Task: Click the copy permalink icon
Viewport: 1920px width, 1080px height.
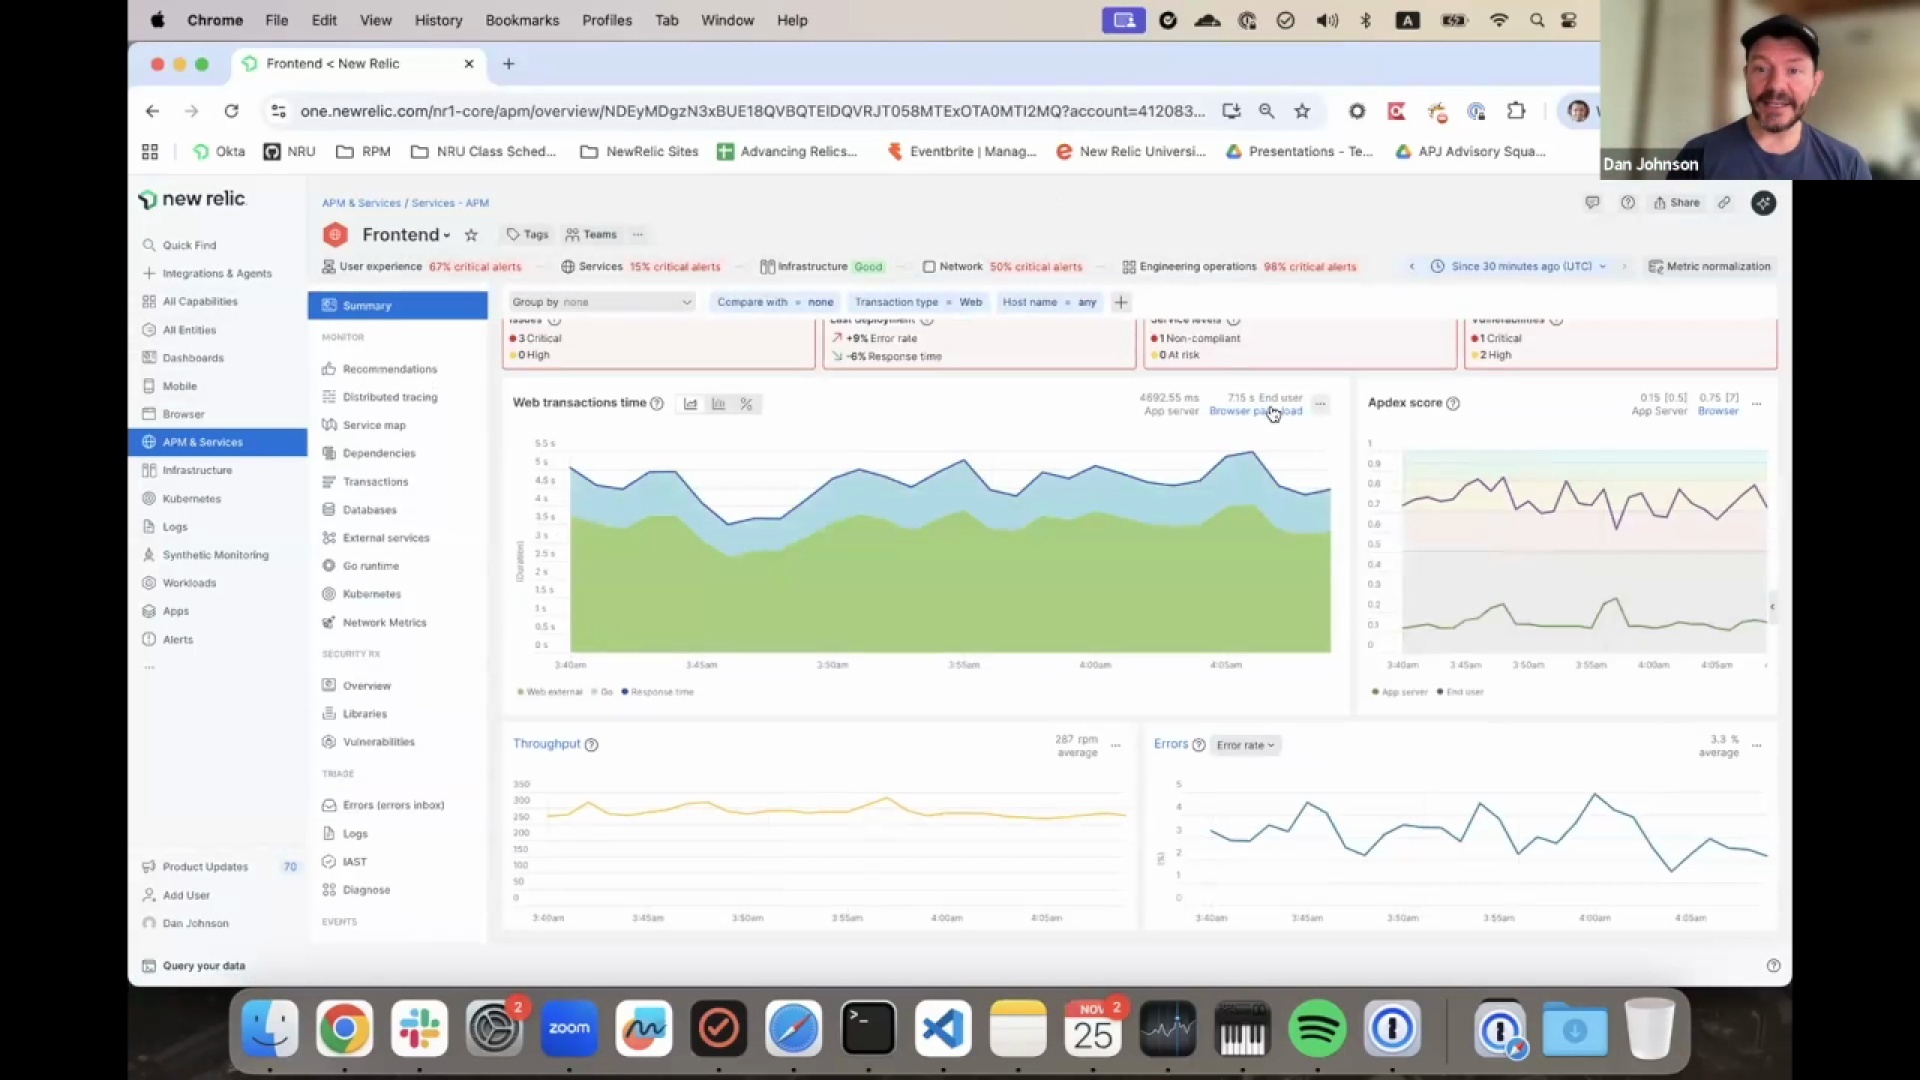Action: tap(1724, 203)
